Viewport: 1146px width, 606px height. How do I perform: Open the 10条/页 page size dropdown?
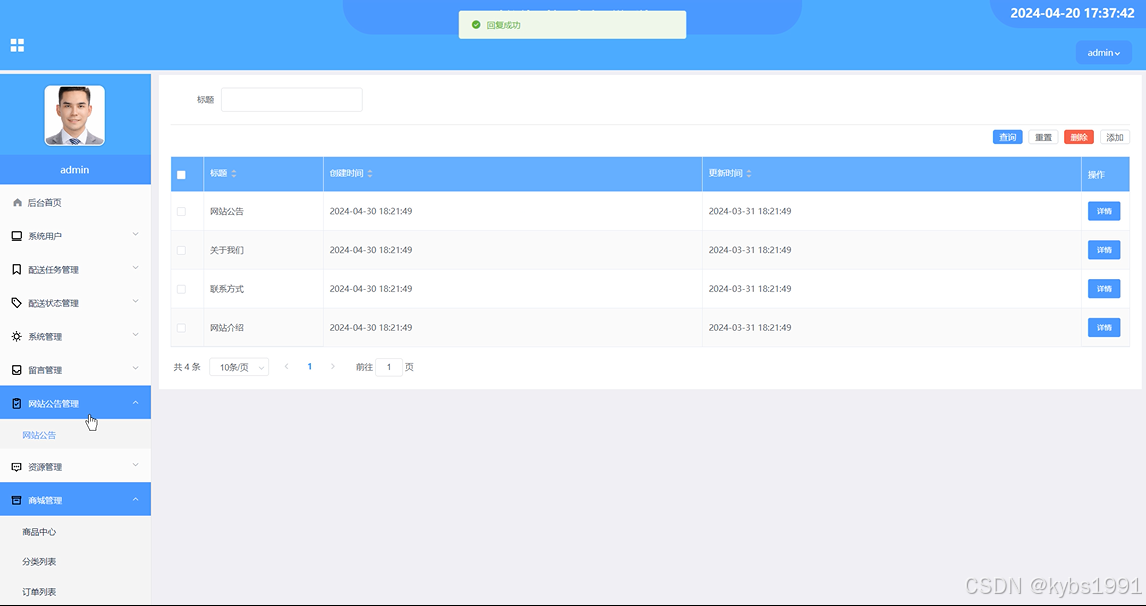click(x=239, y=367)
